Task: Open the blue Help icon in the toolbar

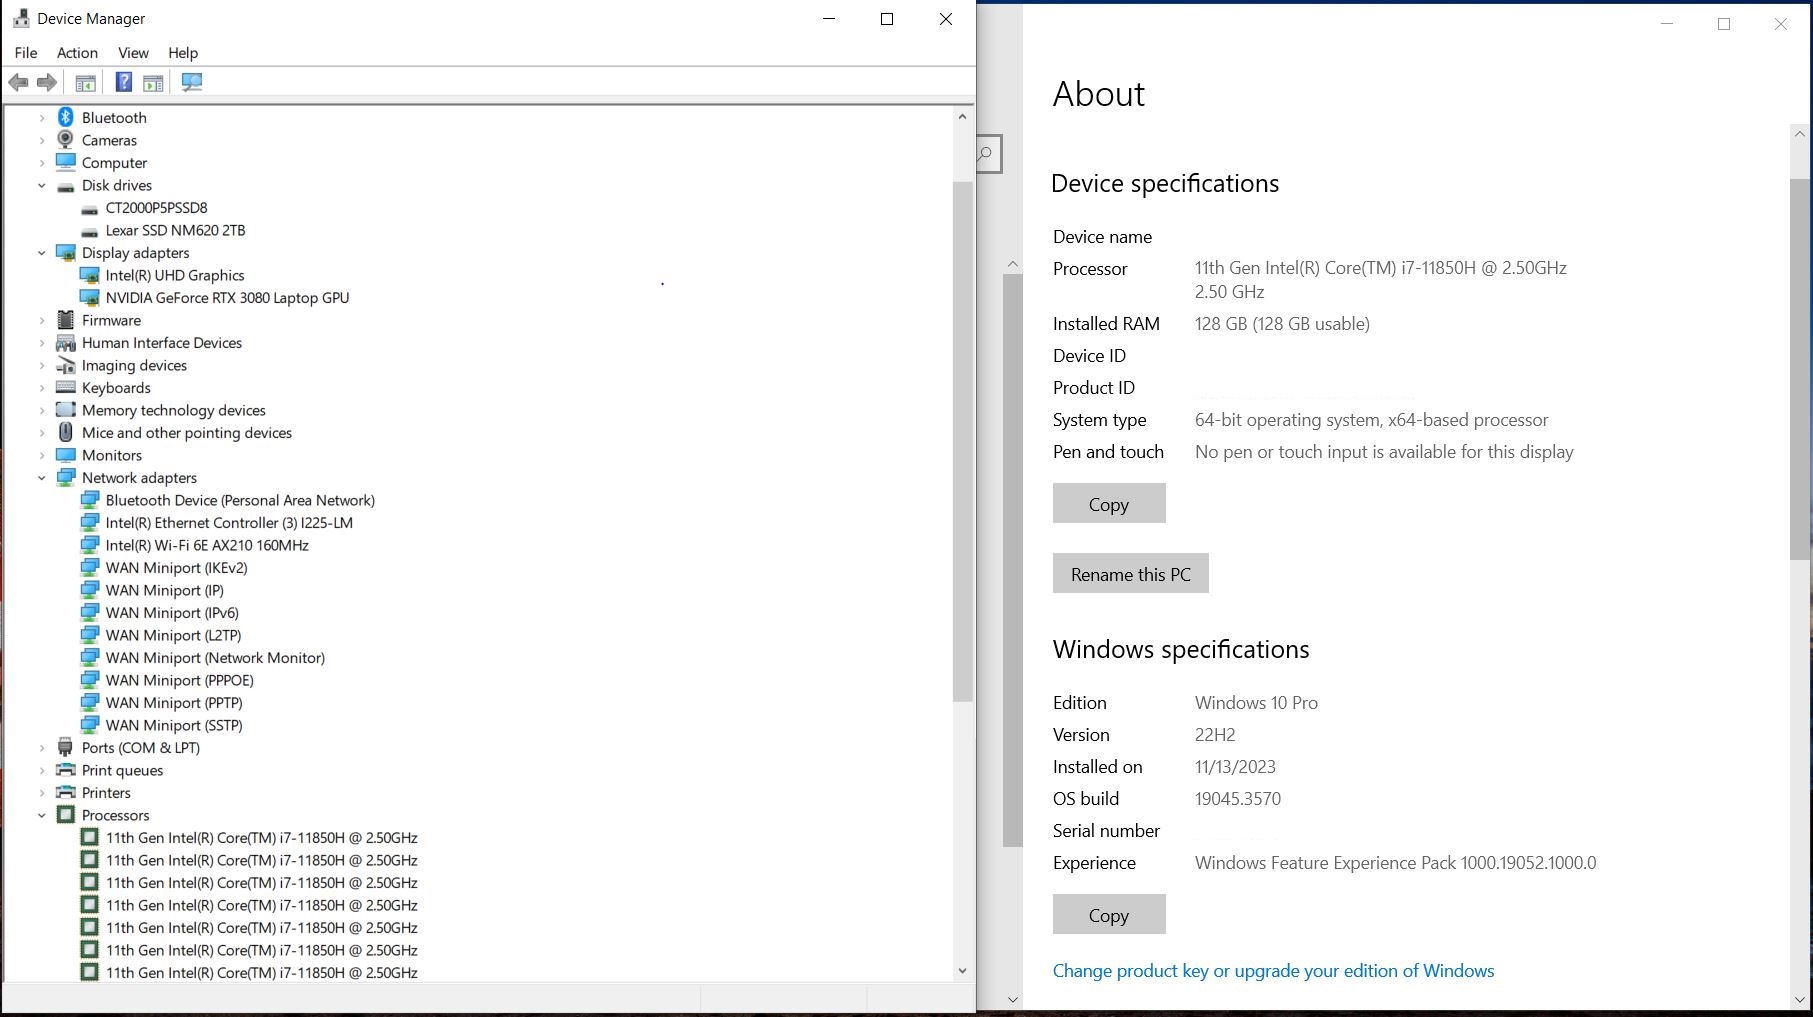Action: (x=124, y=82)
